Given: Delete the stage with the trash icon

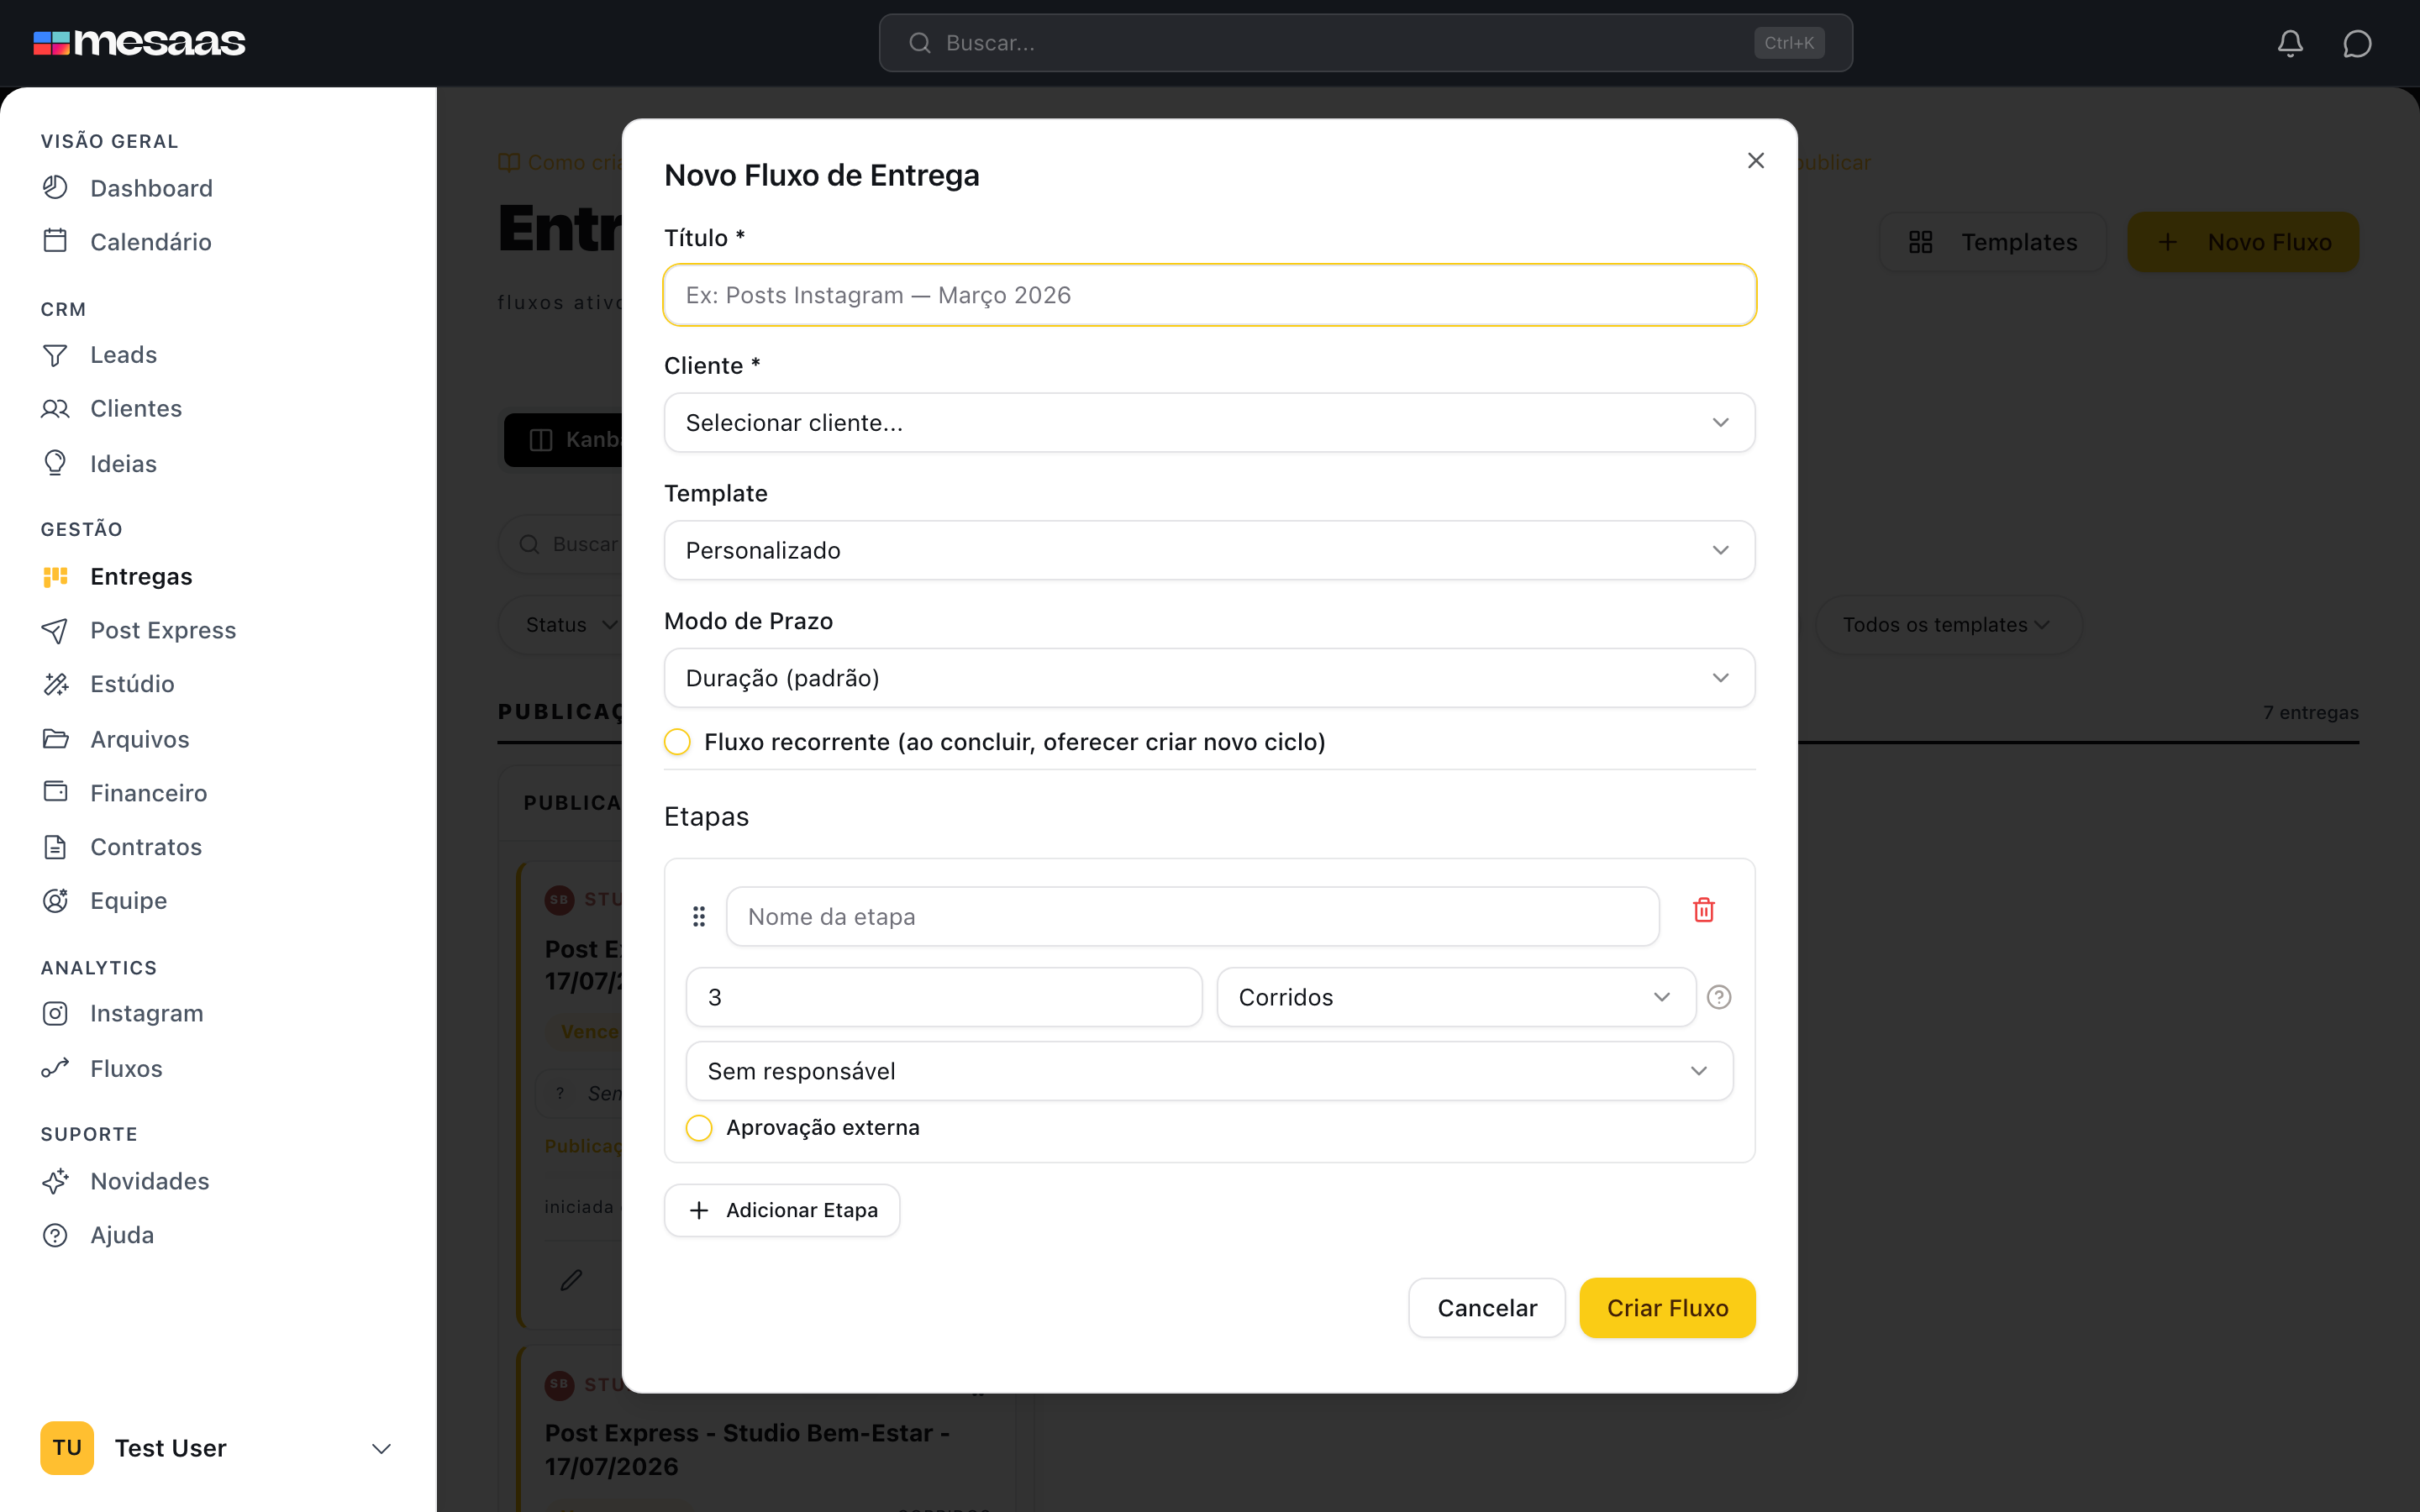Looking at the screenshot, I should click(1704, 910).
